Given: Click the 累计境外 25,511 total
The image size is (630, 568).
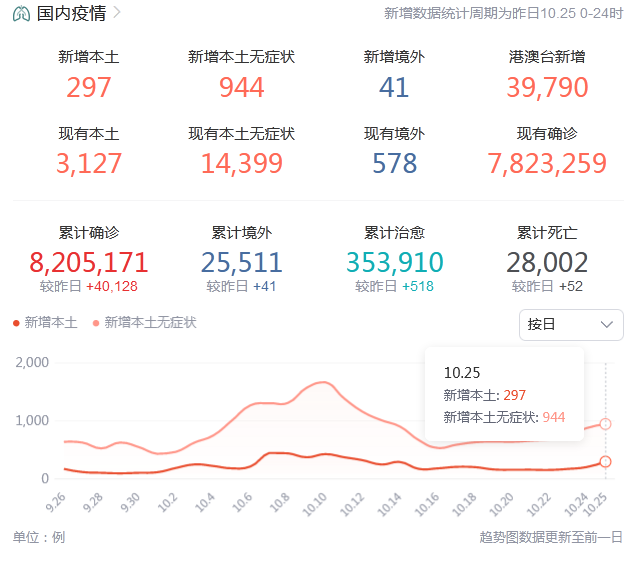Looking at the screenshot, I should coord(241,262).
